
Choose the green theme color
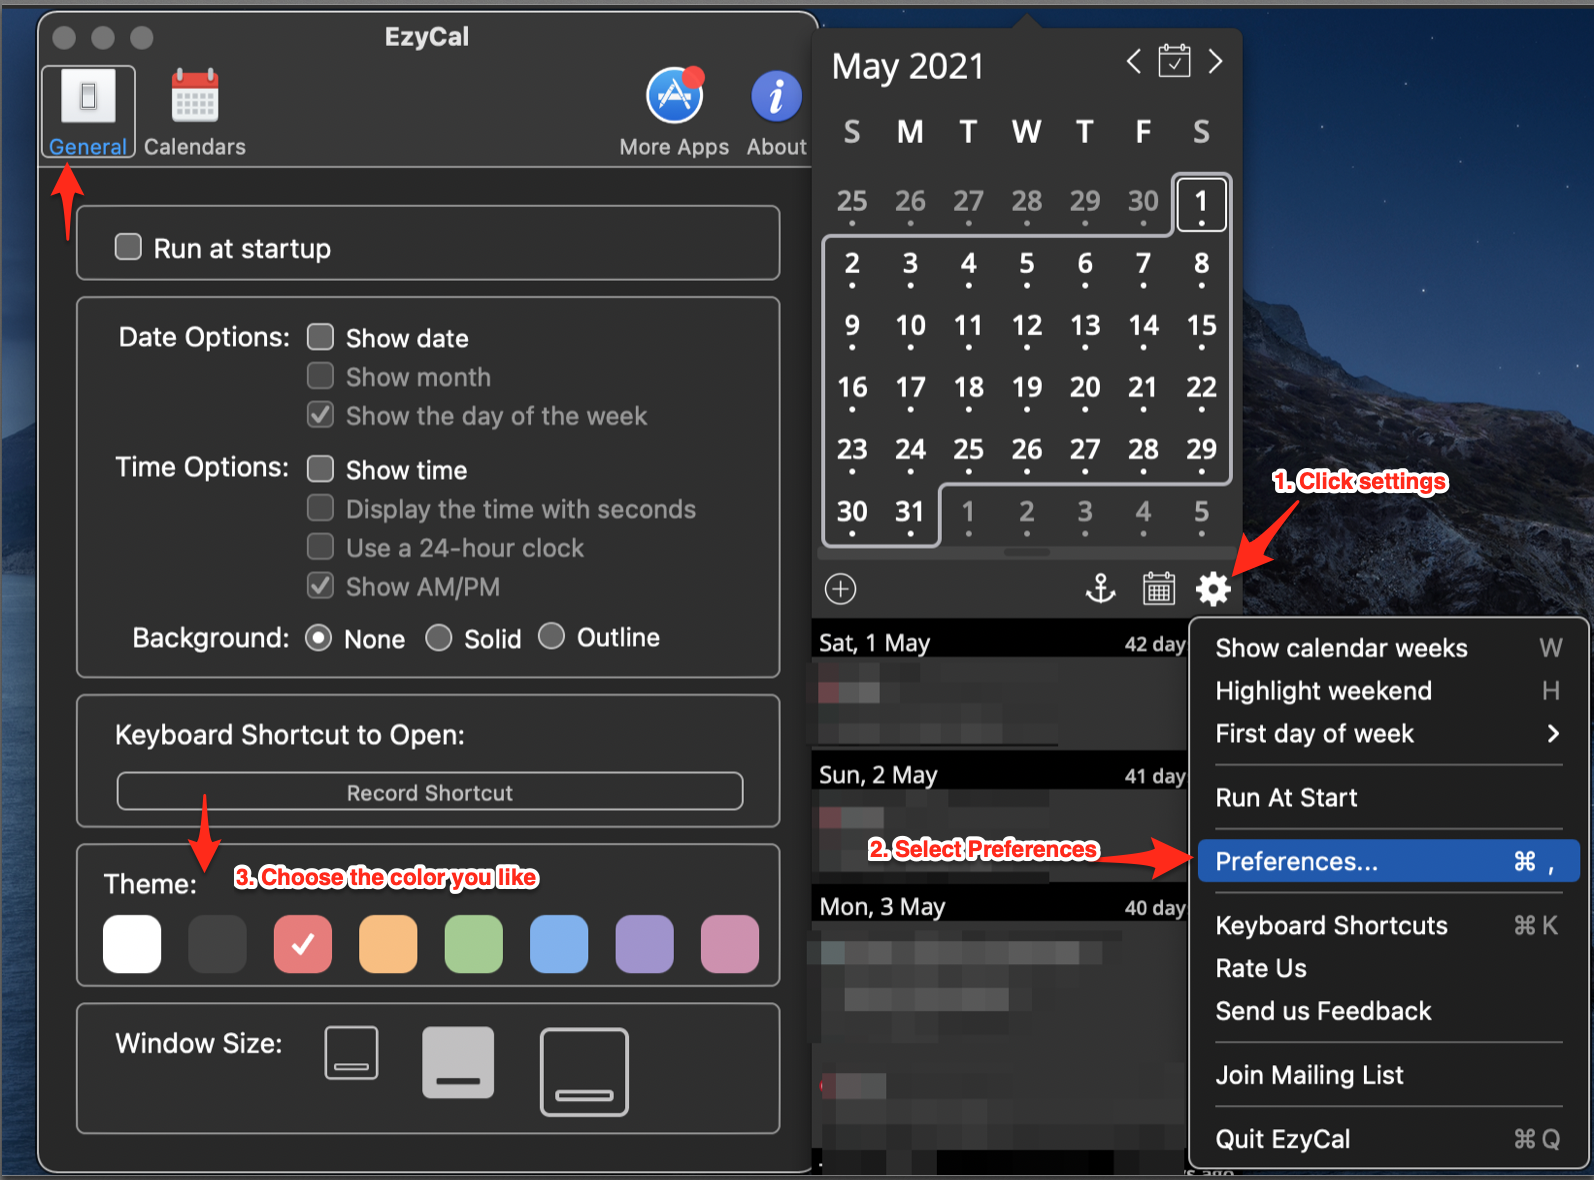(474, 944)
